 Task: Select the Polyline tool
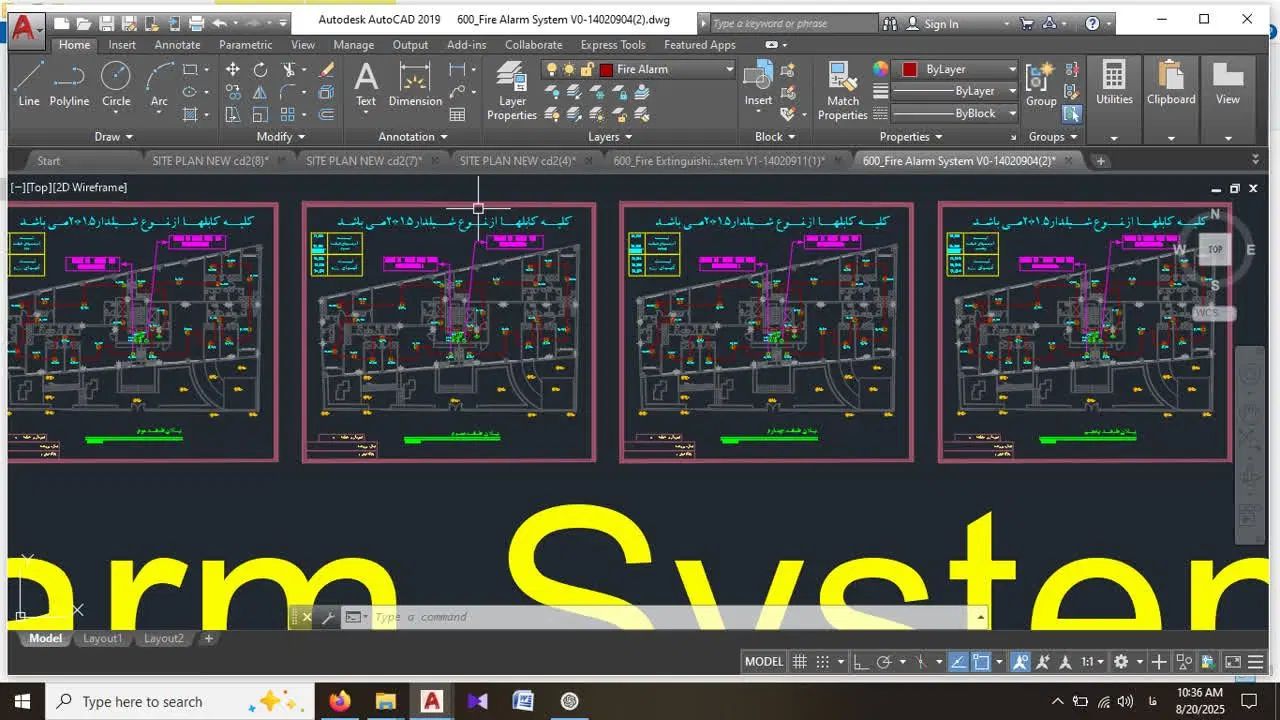point(69,84)
